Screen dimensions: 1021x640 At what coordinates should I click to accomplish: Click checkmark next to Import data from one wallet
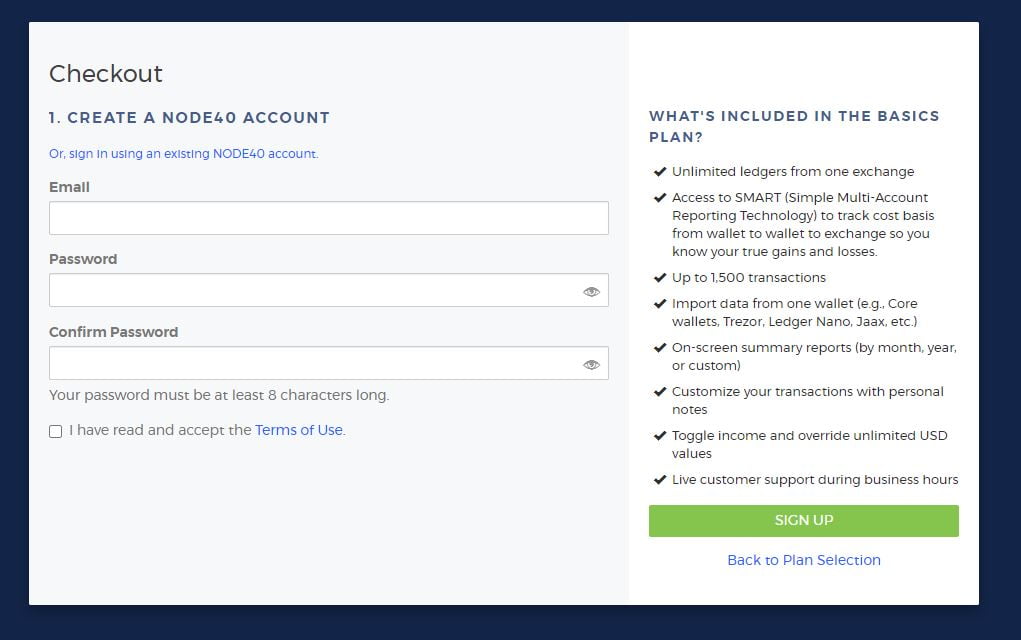(x=660, y=304)
